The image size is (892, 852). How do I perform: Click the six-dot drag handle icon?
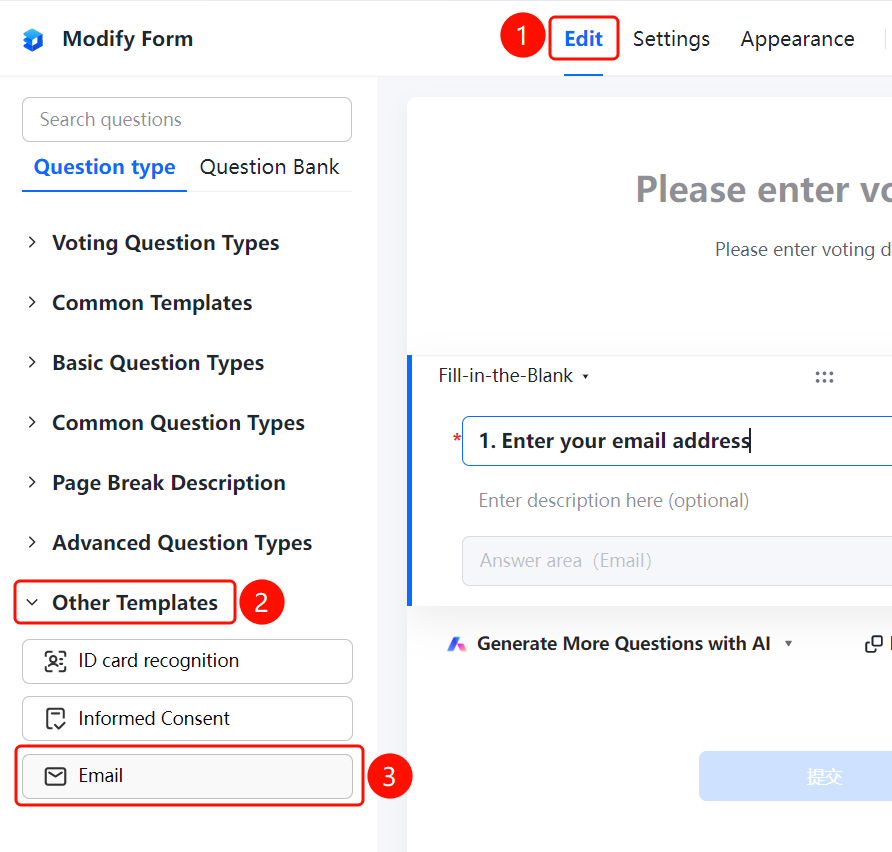tap(824, 377)
